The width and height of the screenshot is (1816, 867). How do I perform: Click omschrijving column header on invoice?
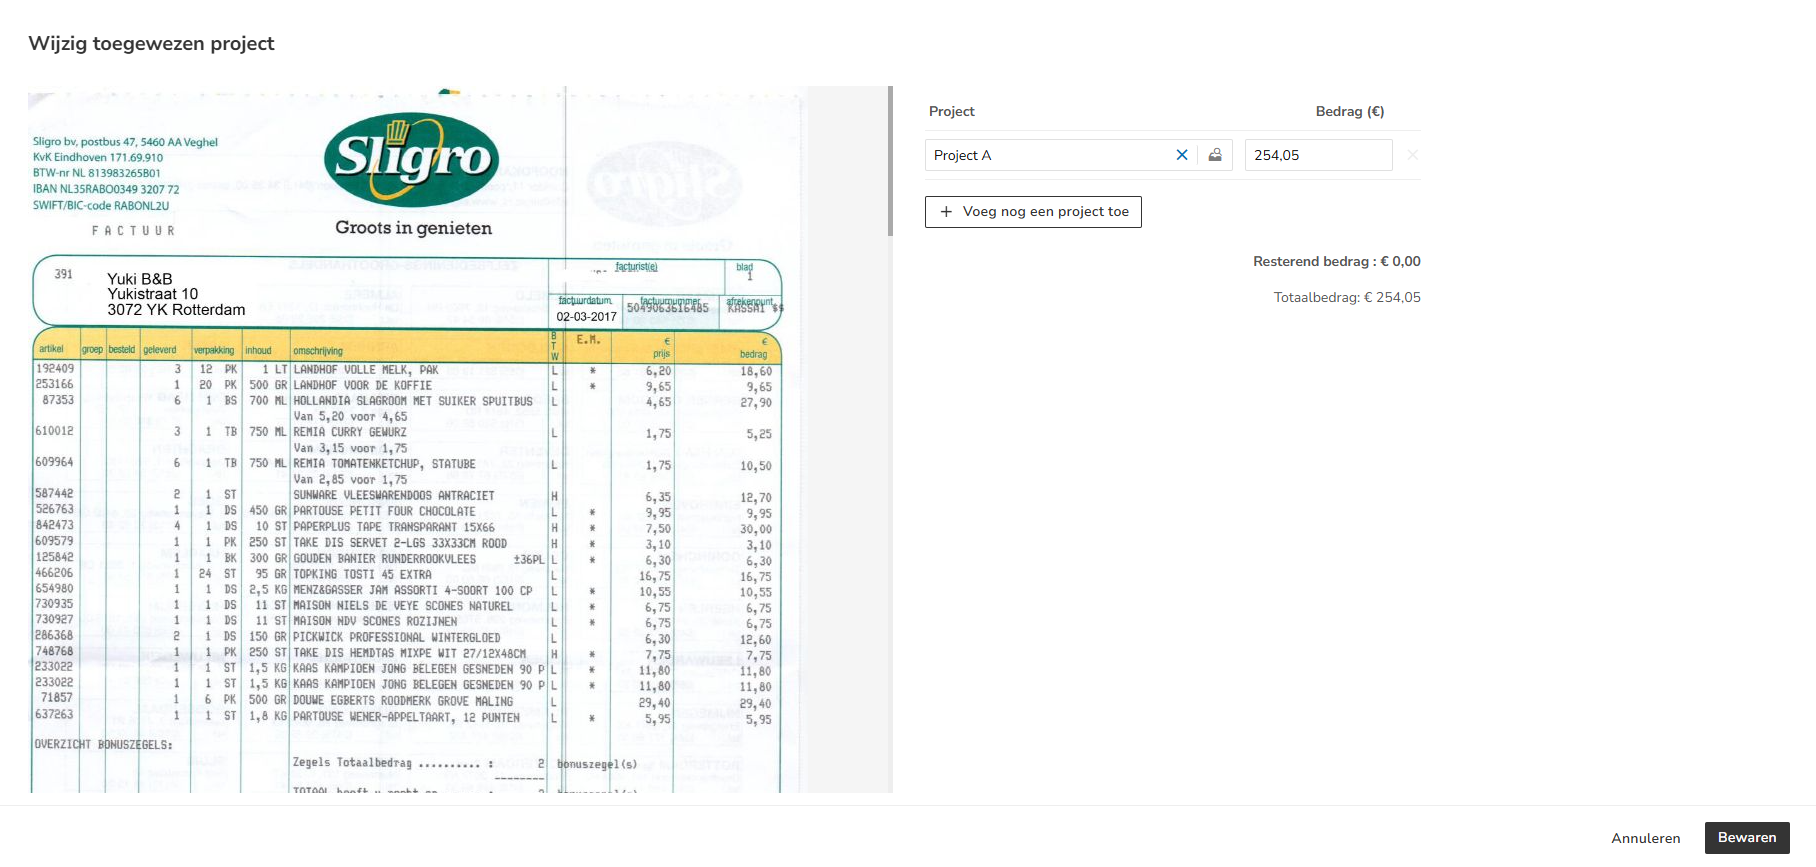[318, 351]
